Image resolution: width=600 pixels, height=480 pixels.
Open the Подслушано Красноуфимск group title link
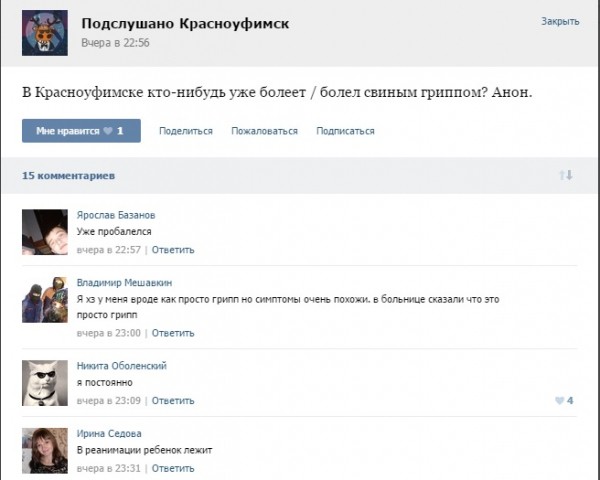pyautogui.click(x=185, y=24)
